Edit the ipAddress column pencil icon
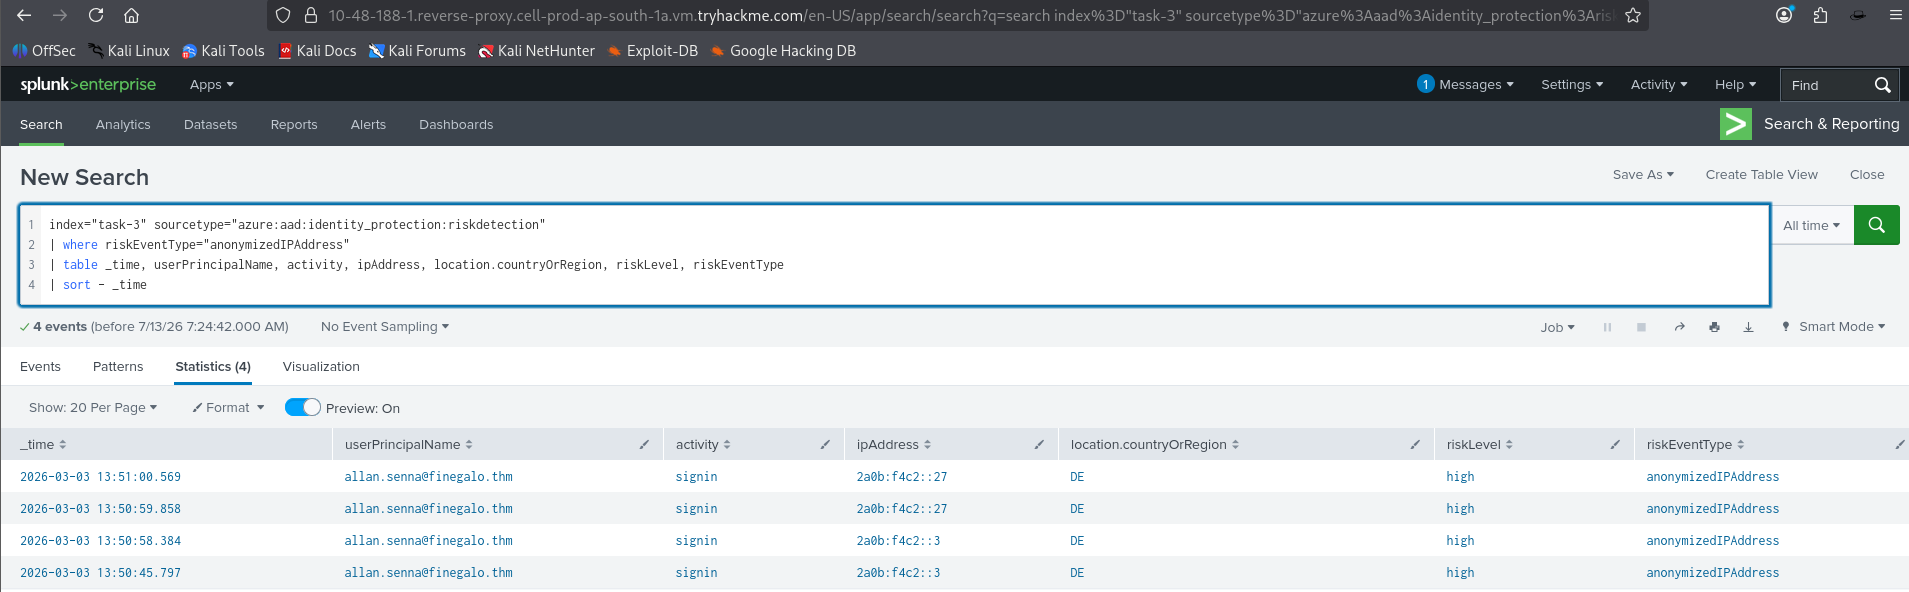 pyautogui.click(x=1039, y=444)
